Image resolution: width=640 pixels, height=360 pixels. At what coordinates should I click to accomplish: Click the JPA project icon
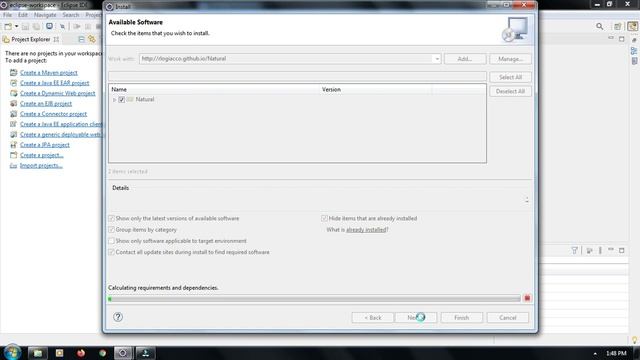click(x=13, y=145)
